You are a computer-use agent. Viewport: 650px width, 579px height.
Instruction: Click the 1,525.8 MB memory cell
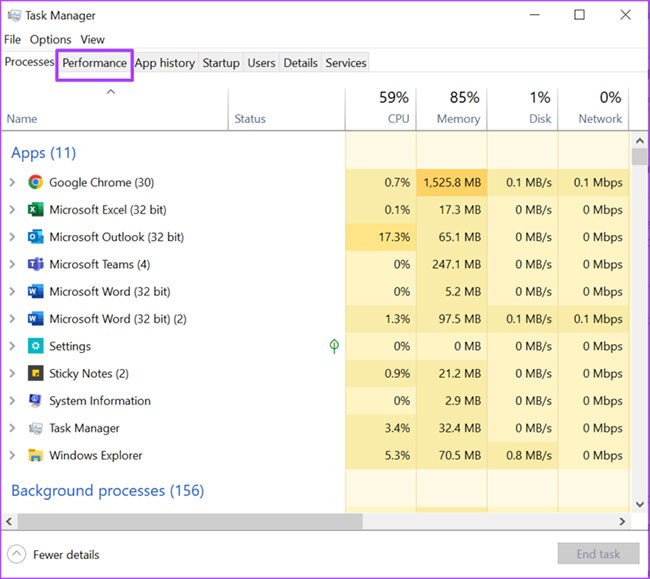(452, 182)
